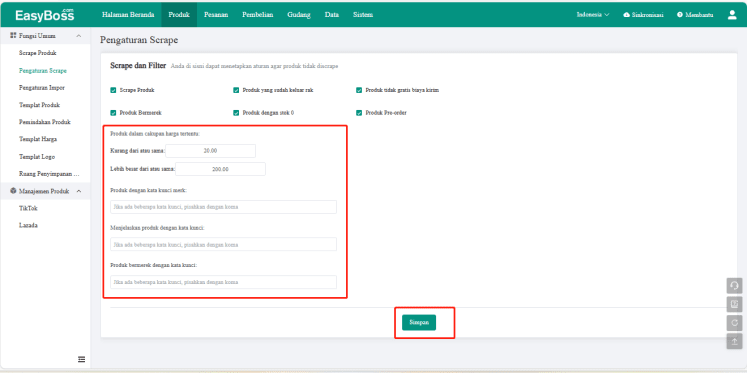Click the EasyBoss logo
Viewport: 748px width, 373px height.
click(45, 15)
